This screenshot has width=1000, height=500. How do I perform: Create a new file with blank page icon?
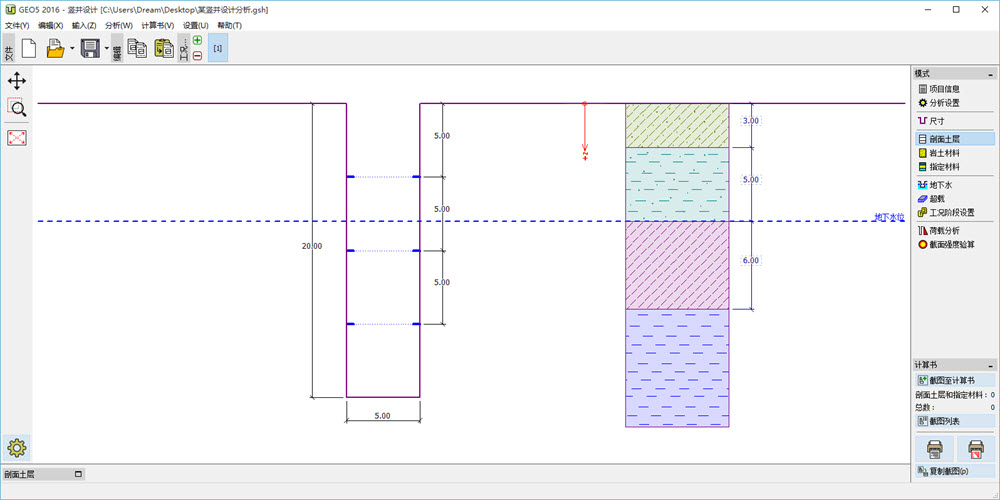click(29, 48)
